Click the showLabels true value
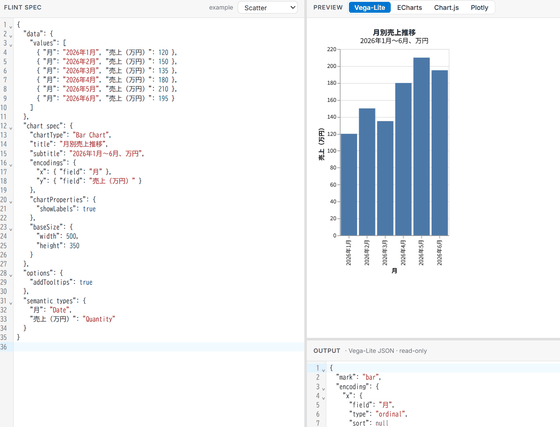This screenshot has width=560, height=427. click(x=89, y=209)
